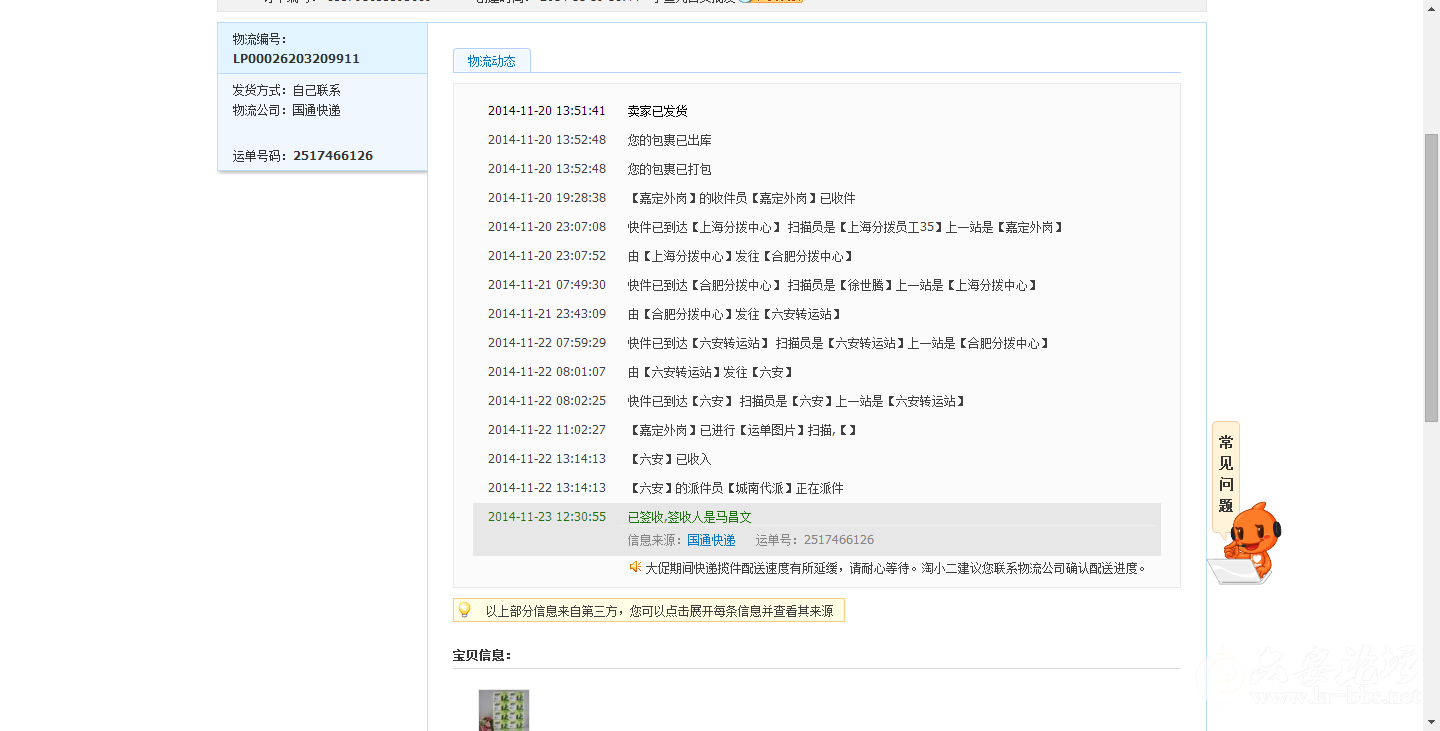This screenshot has width=1440, height=731.
Task: Open the 国通快递 courier company link
Action: [710, 539]
